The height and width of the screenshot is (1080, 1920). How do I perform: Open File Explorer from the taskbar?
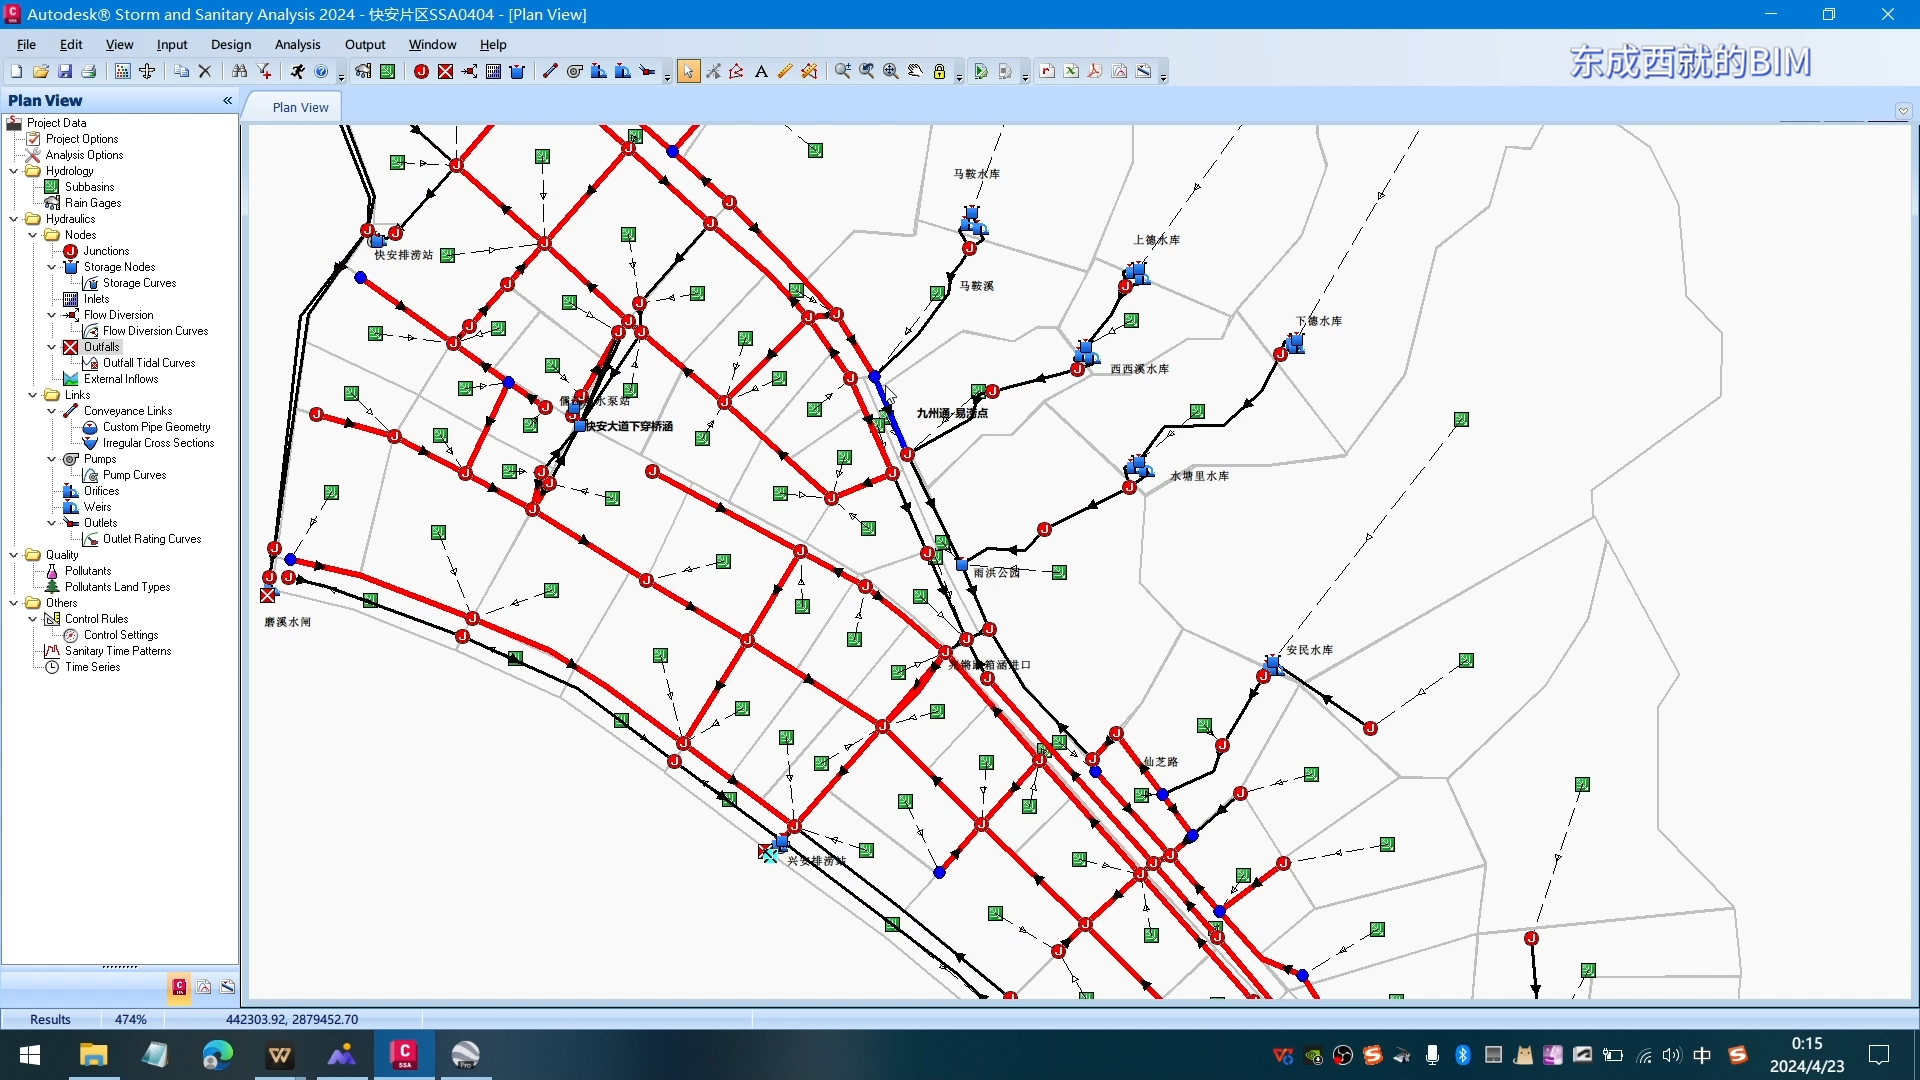[93, 1055]
